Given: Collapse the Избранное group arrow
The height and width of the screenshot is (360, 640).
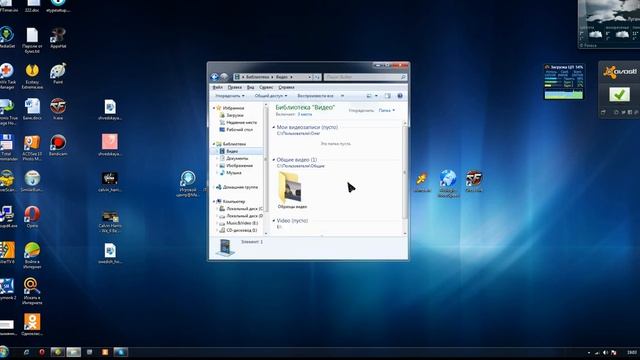Looking at the screenshot, I should [x=214, y=108].
